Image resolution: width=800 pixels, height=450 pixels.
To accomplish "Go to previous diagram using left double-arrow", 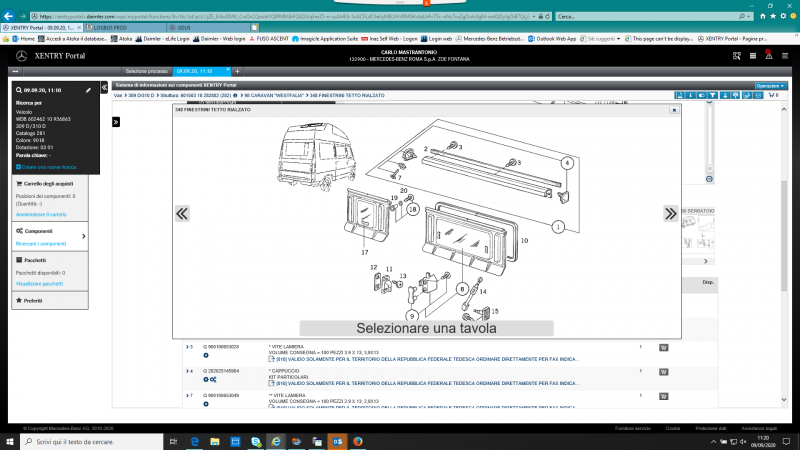I will pyautogui.click(x=182, y=213).
